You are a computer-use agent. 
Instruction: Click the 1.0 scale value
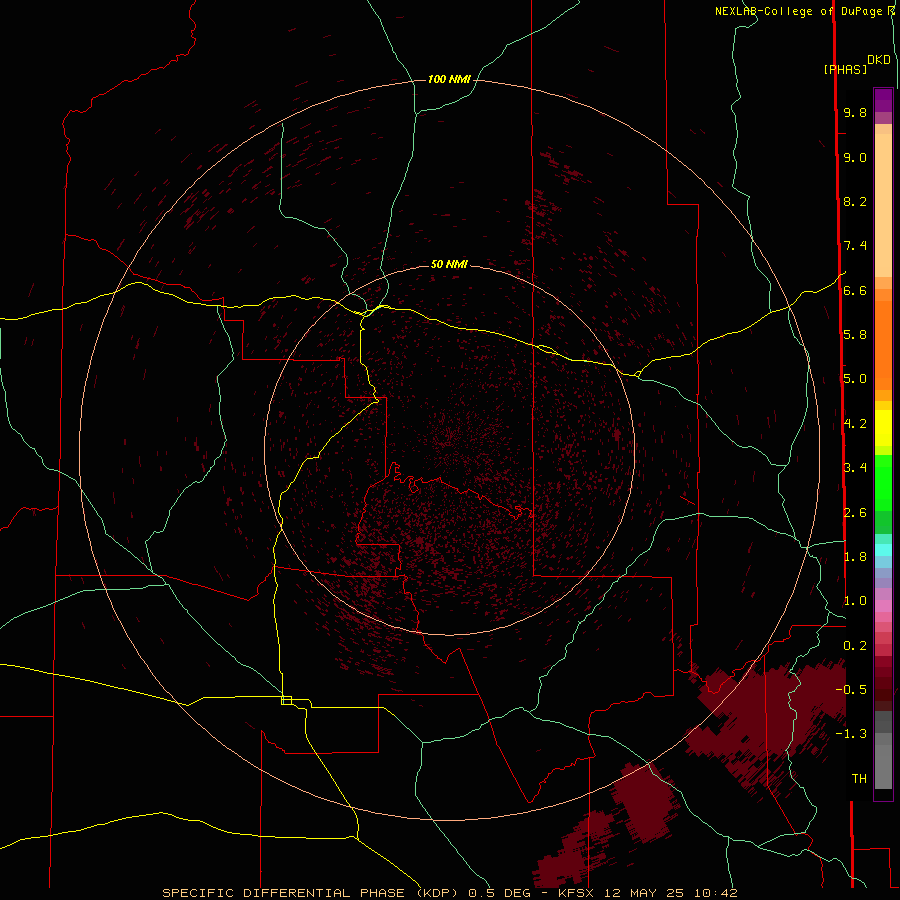(x=855, y=601)
